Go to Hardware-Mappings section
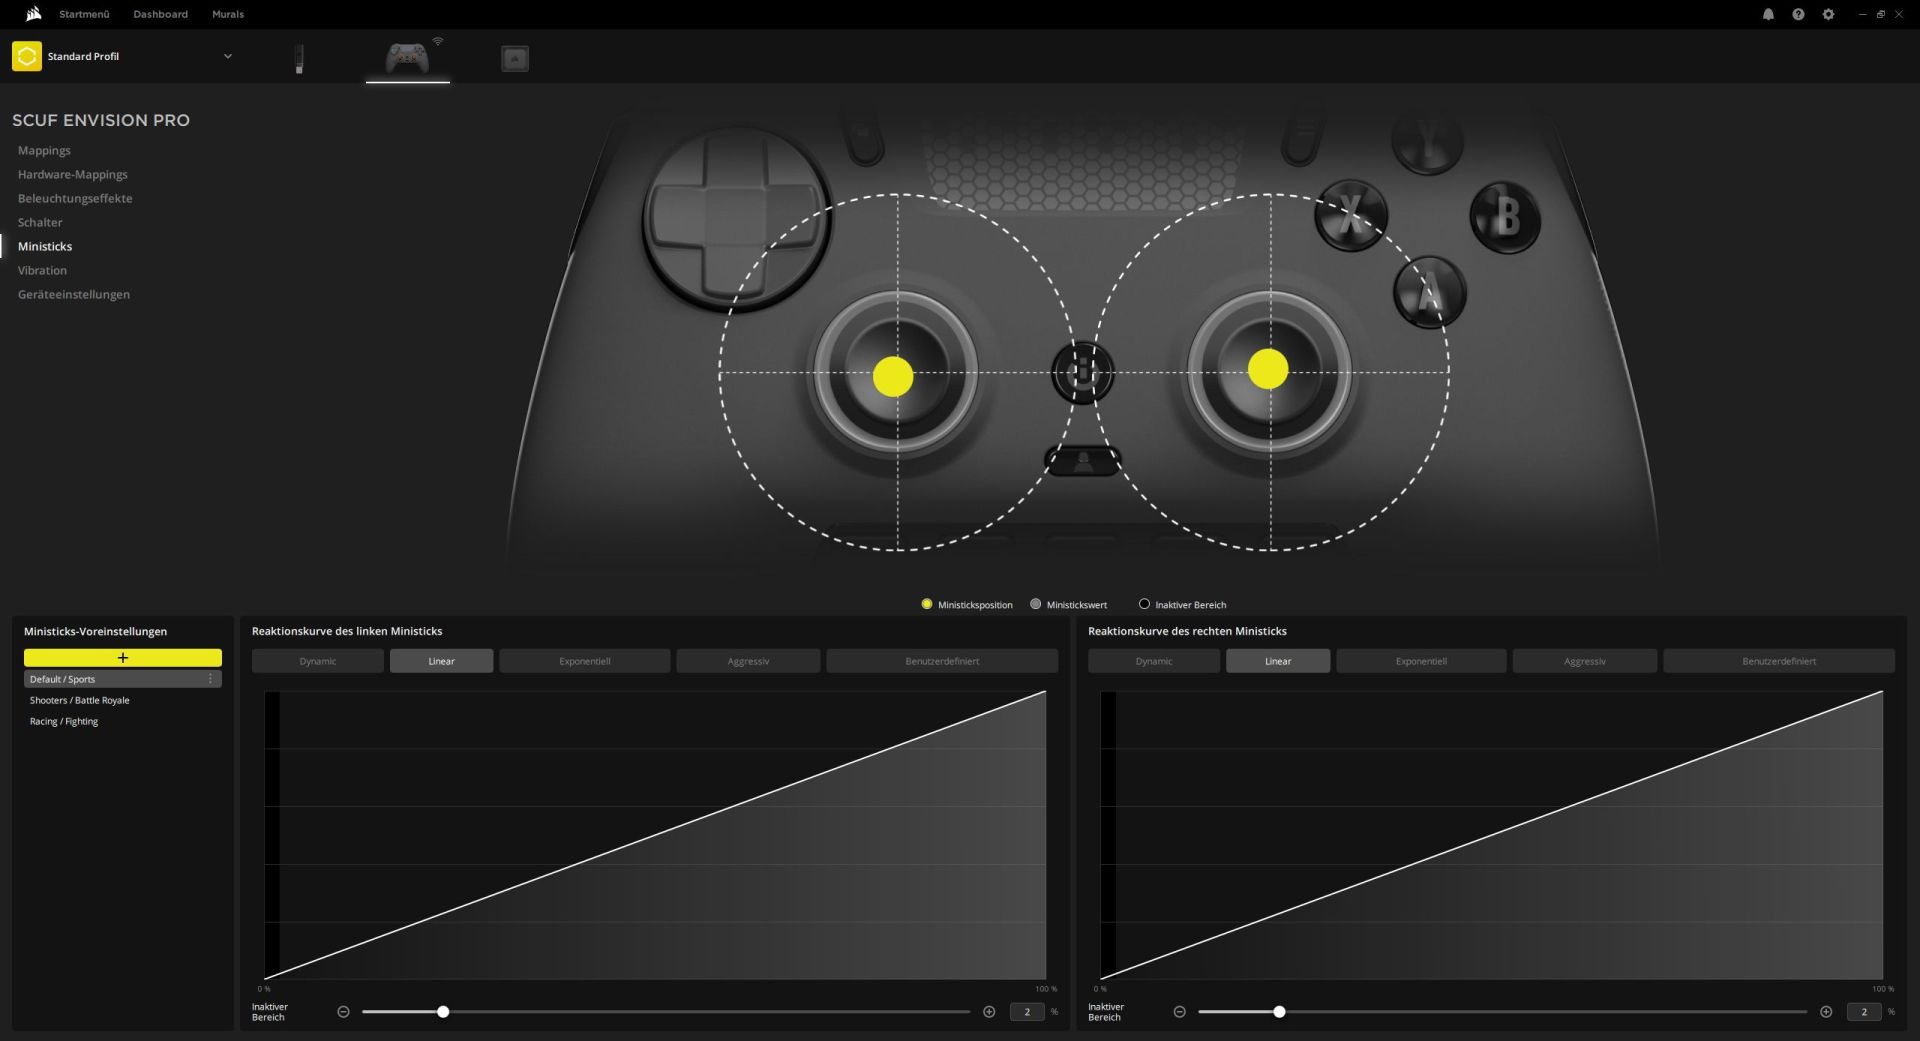The image size is (1920, 1041). tap(72, 174)
